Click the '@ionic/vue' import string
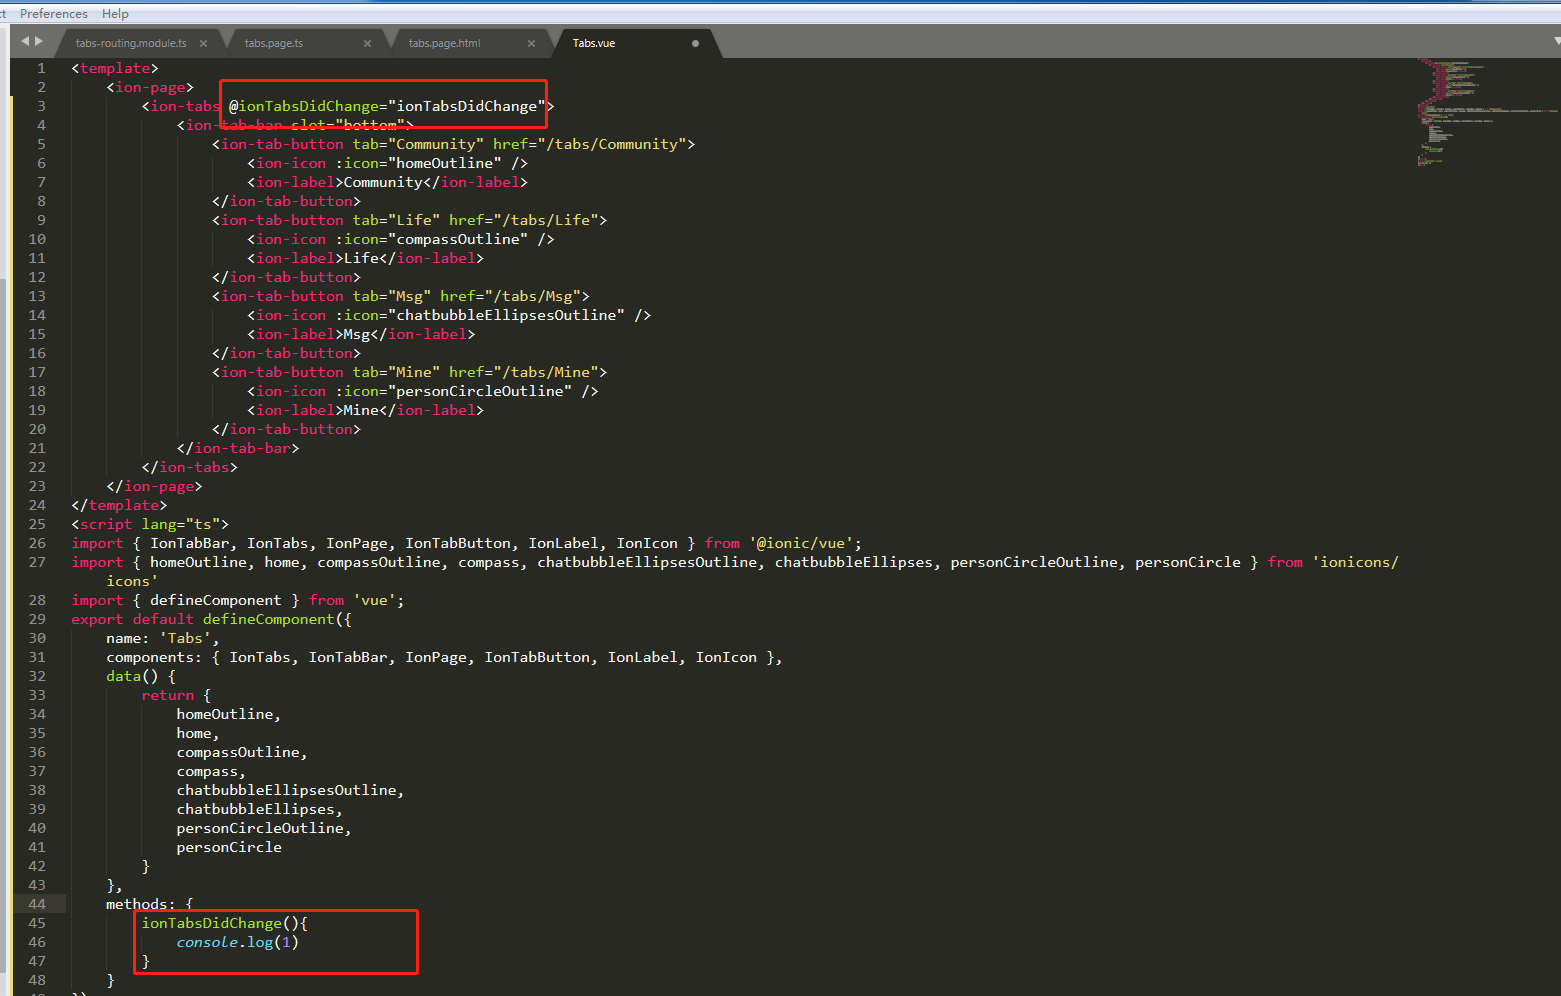The height and width of the screenshot is (996, 1561). [x=801, y=543]
